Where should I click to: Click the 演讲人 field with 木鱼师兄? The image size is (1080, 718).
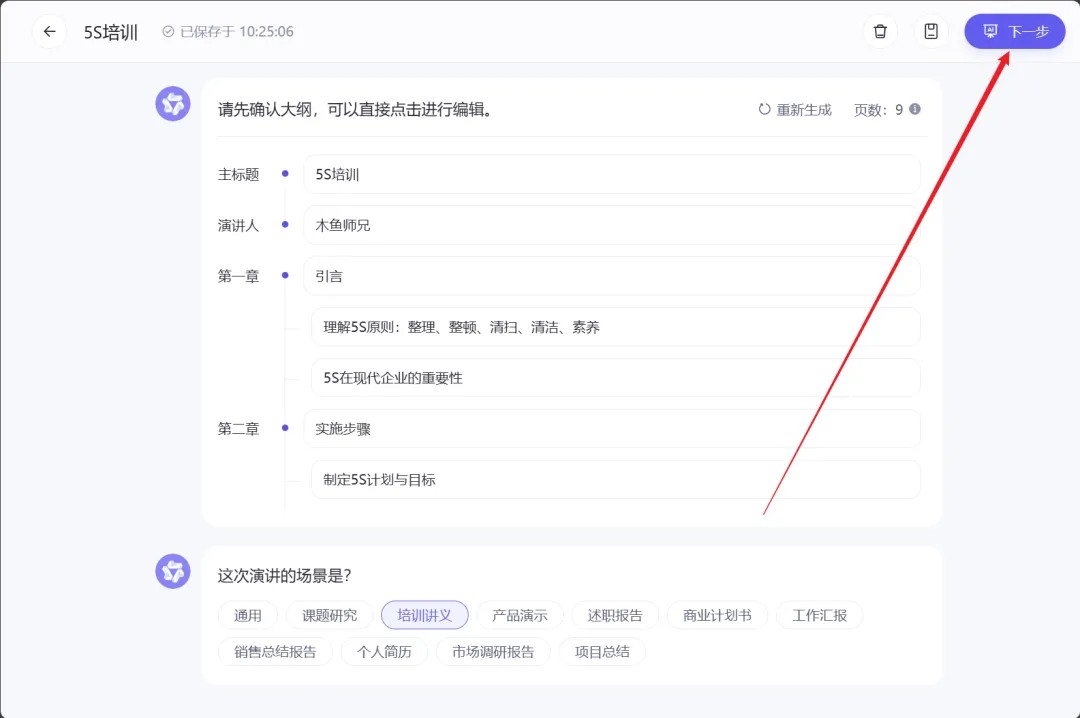611,225
